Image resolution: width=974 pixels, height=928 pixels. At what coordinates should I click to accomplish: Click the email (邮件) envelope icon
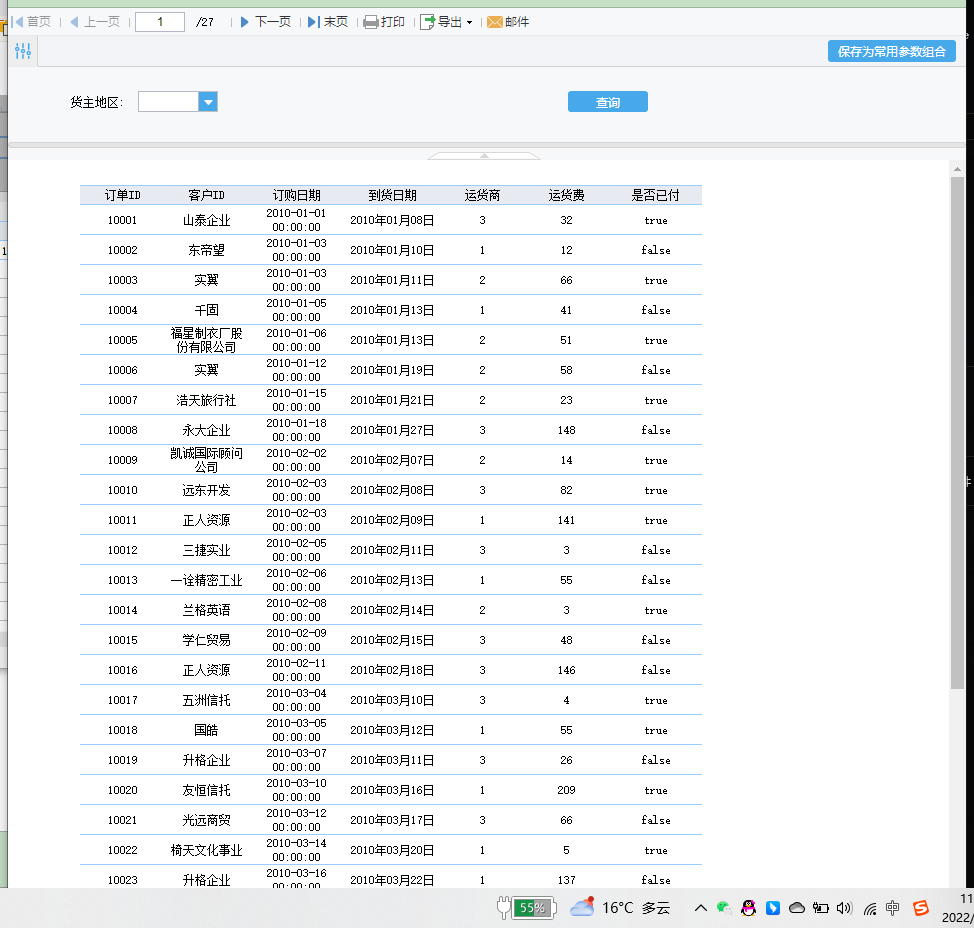coord(494,22)
